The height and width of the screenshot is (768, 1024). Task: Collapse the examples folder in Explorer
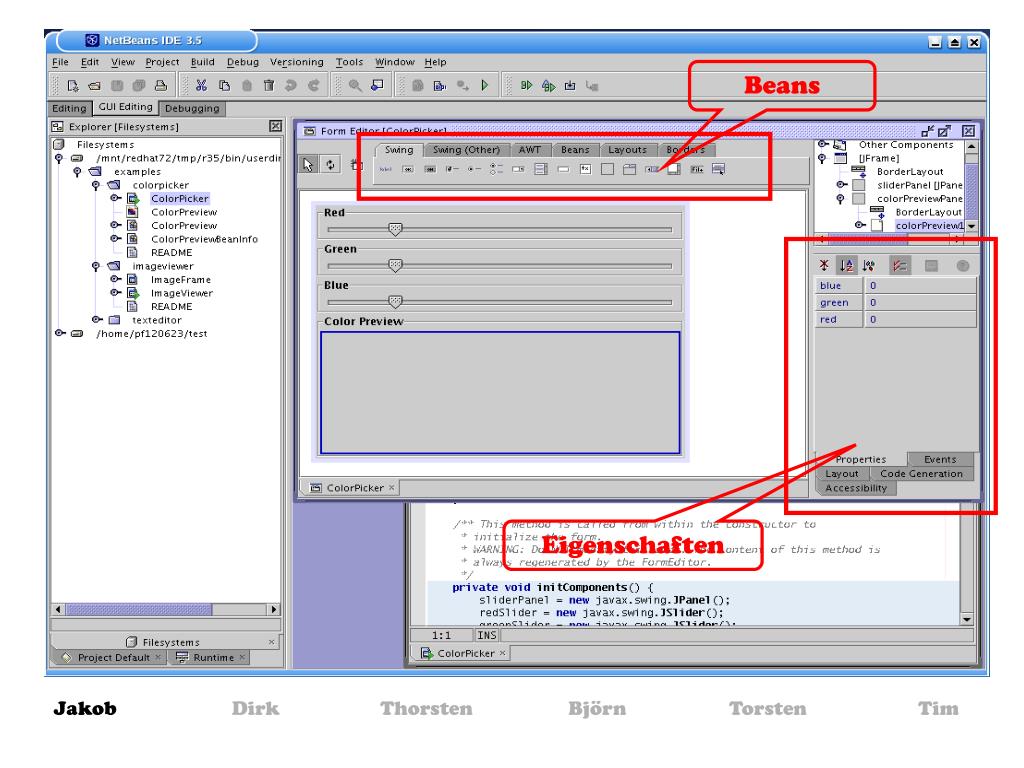point(77,172)
